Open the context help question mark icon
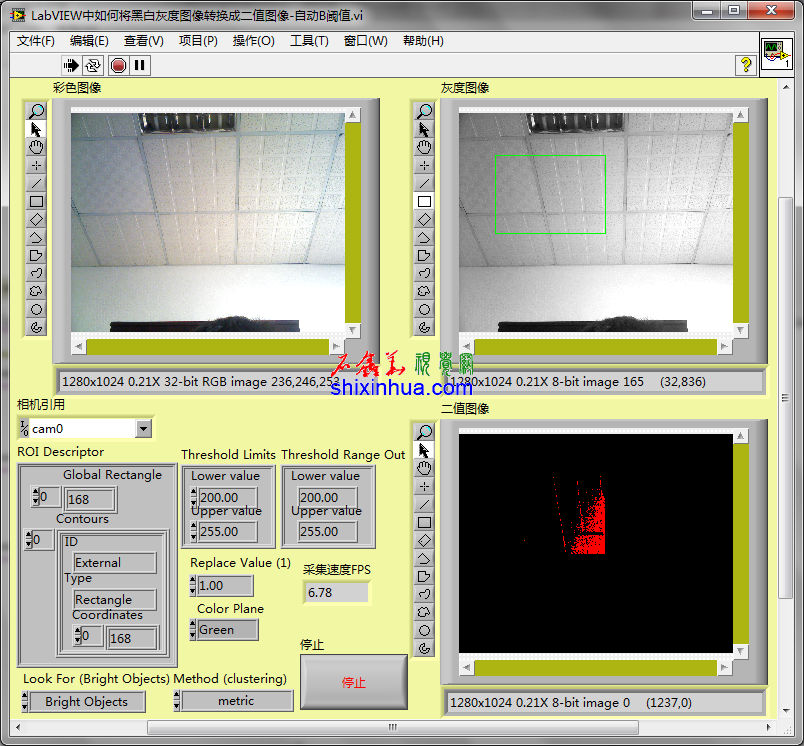The width and height of the screenshot is (804, 746). pyautogui.click(x=745, y=65)
